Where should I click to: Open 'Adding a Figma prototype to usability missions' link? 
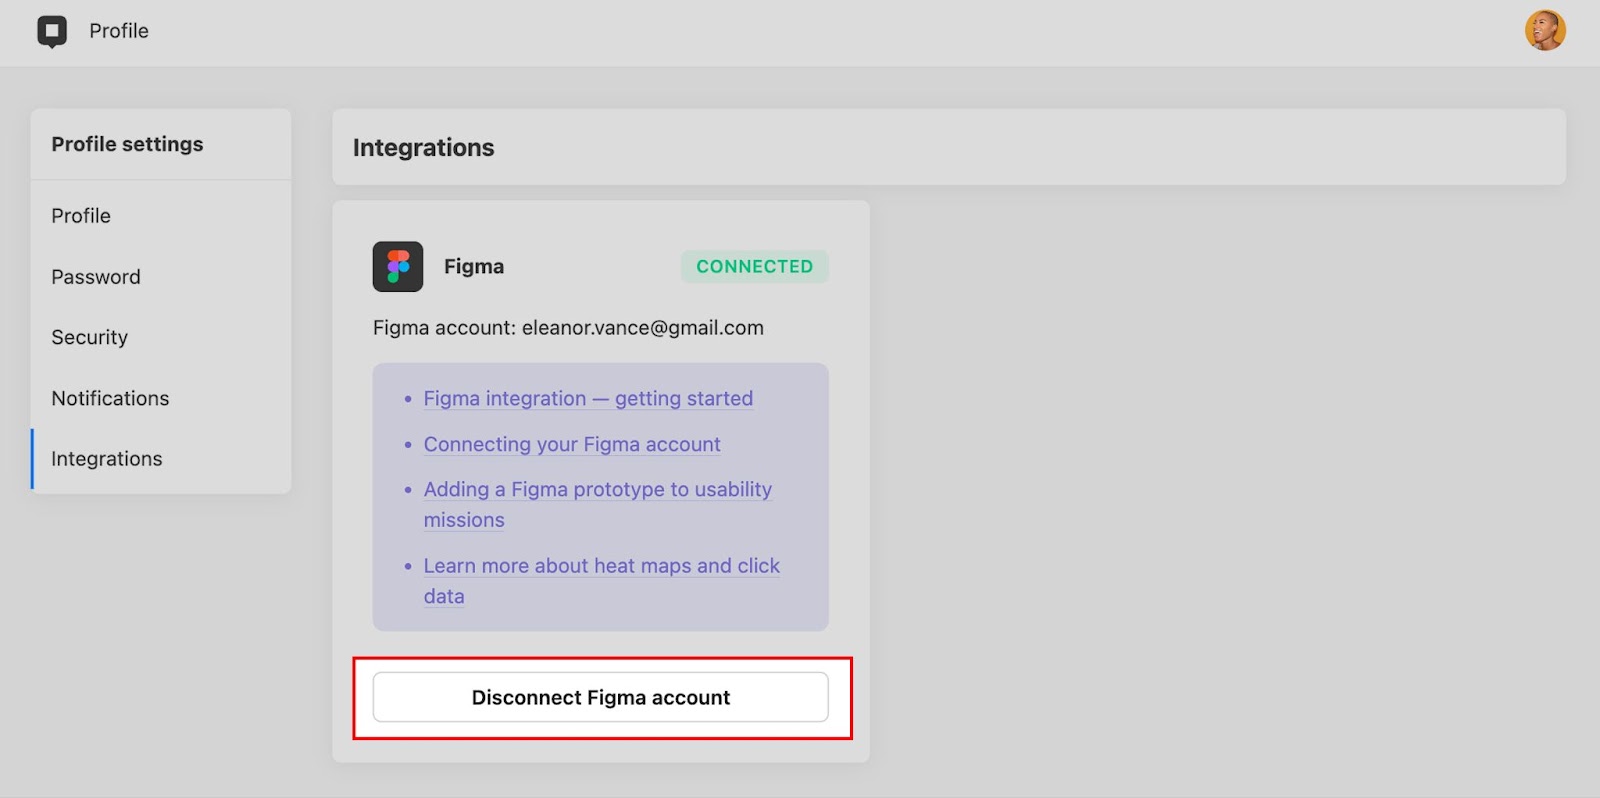[597, 504]
